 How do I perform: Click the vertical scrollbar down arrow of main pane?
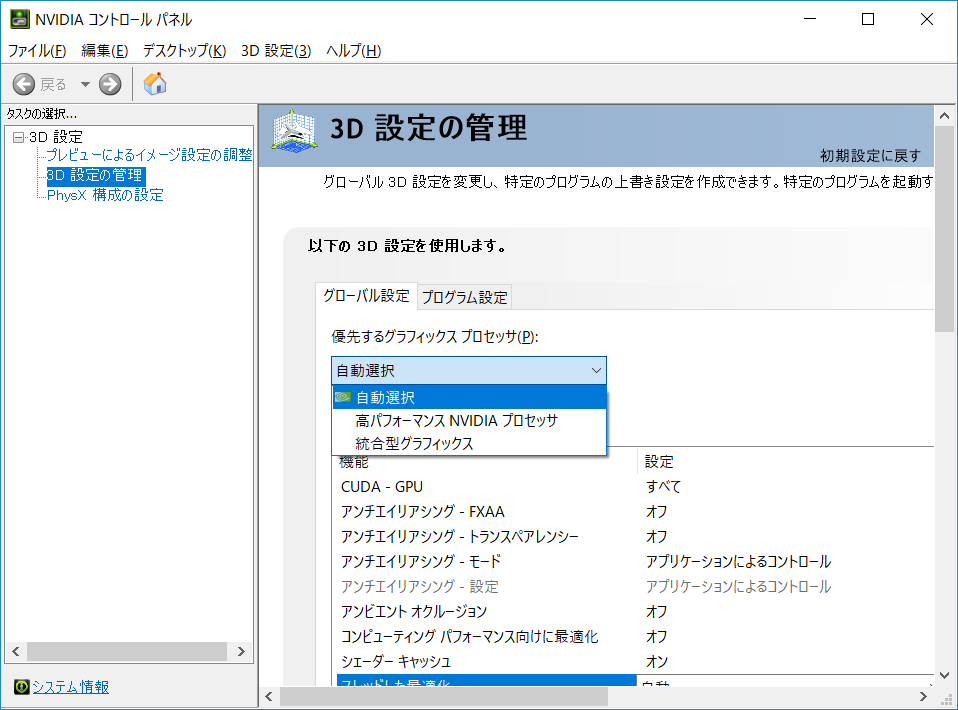(x=945, y=675)
